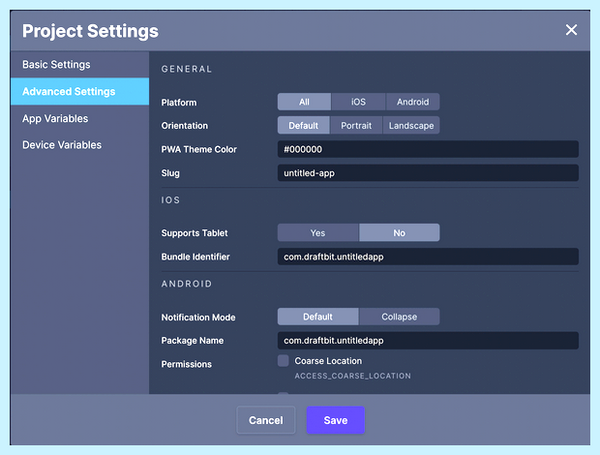Set Orientation to Default
Image resolution: width=600 pixels, height=455 pixels.
tap(303, 126)
